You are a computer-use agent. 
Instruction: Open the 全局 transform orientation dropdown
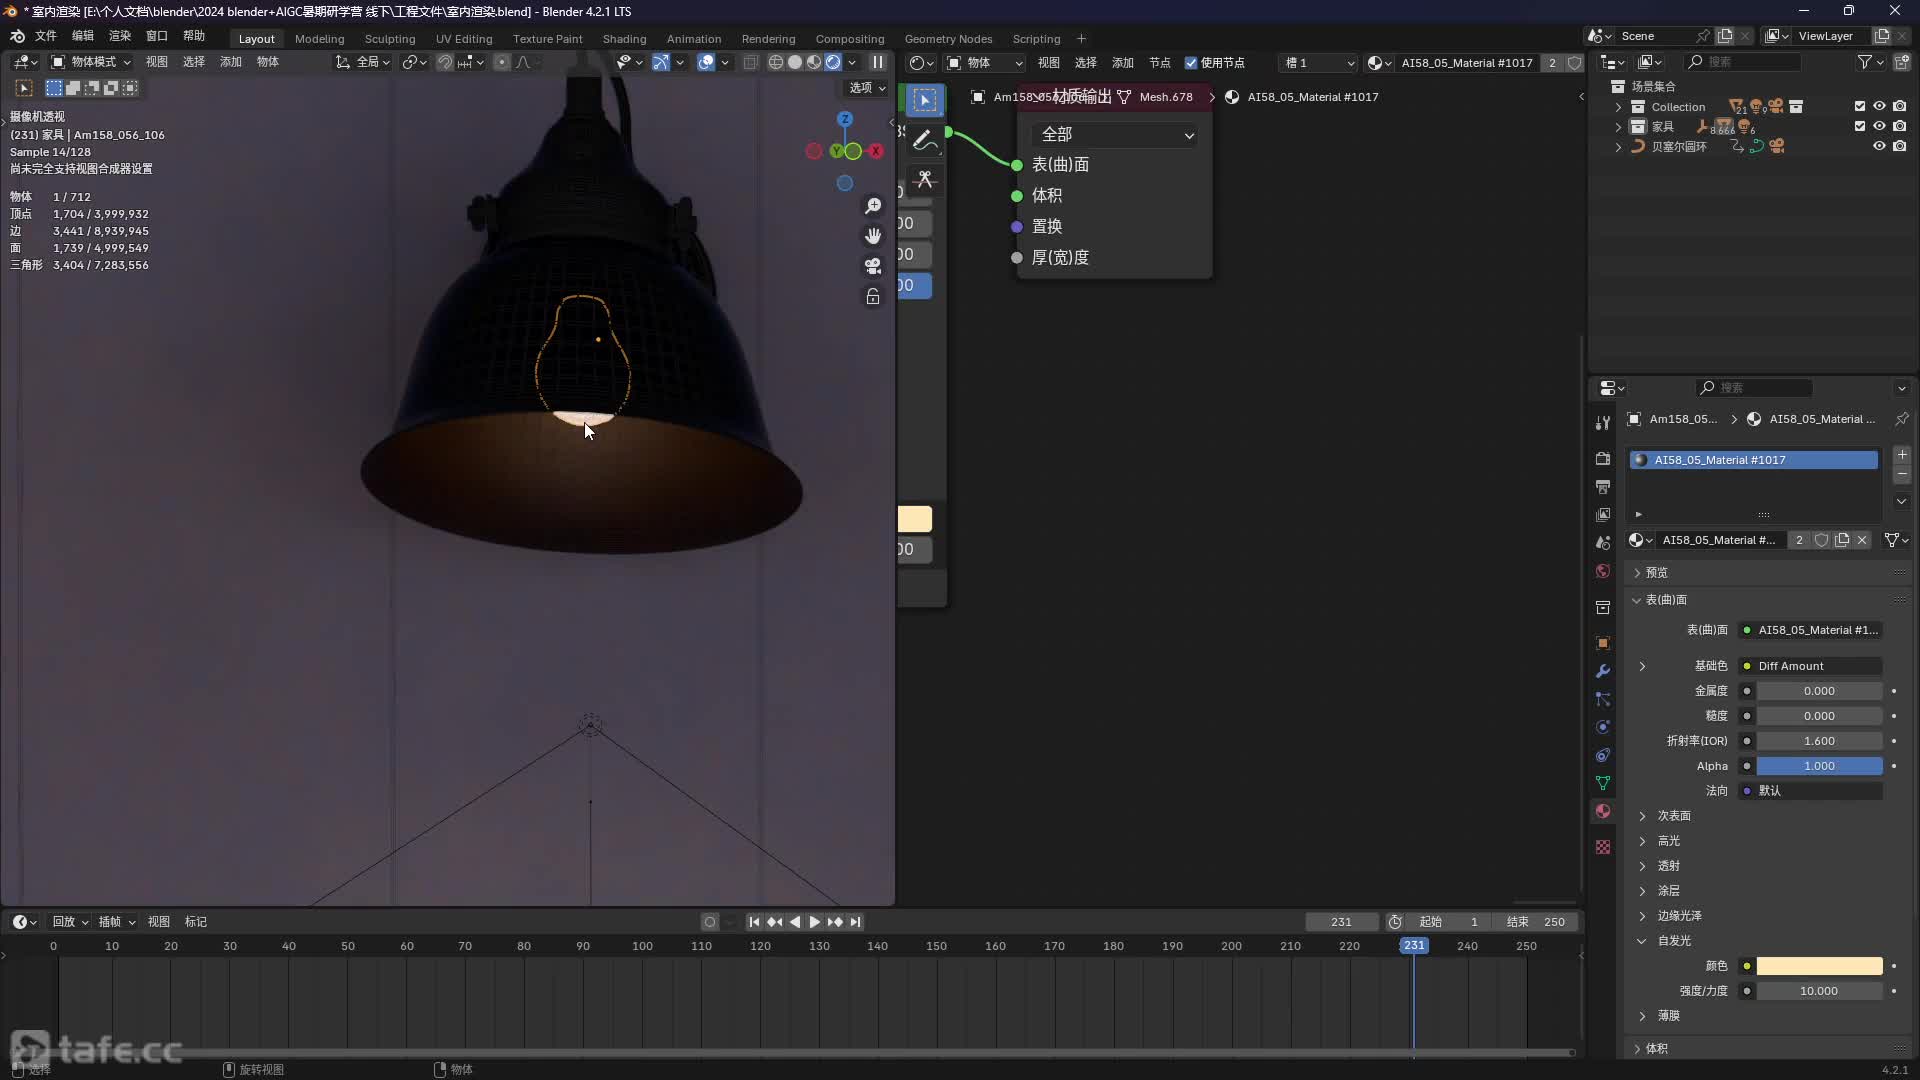coord(363,62)
